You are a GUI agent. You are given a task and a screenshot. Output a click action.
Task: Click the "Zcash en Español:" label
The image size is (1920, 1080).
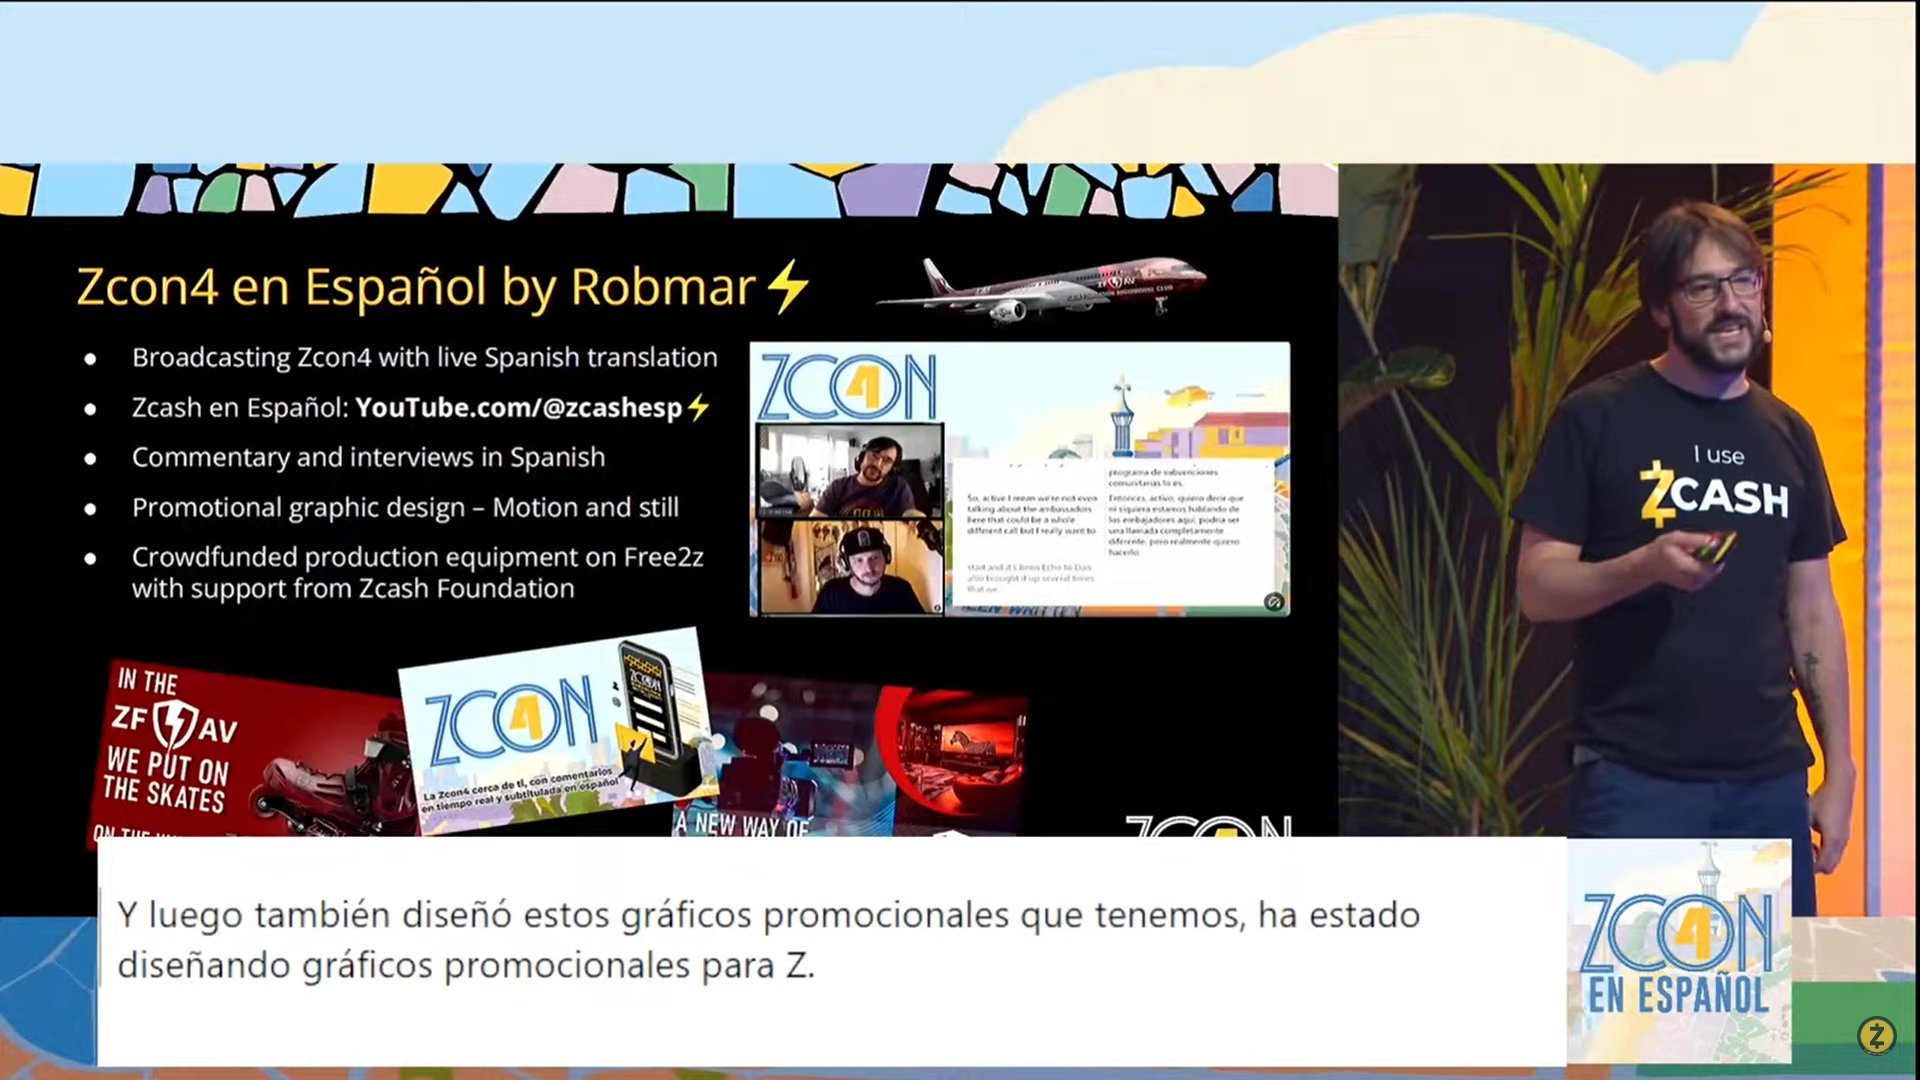click(x=240, y=407)
